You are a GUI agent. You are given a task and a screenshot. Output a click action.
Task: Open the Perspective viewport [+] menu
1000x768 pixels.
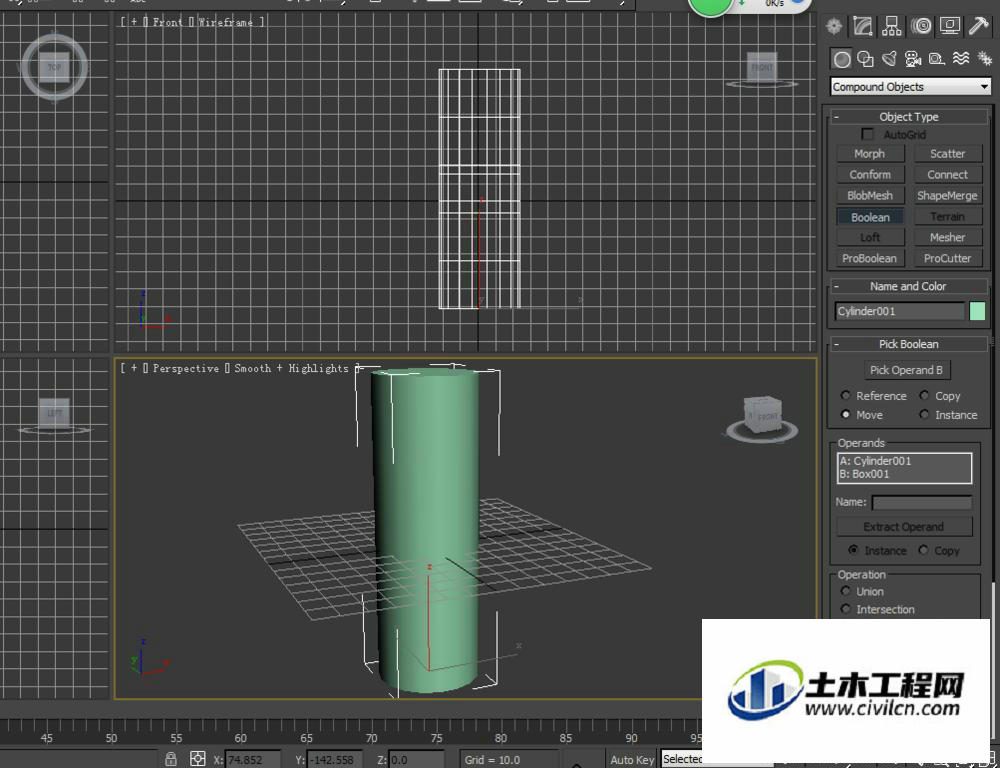coord(134,369)
